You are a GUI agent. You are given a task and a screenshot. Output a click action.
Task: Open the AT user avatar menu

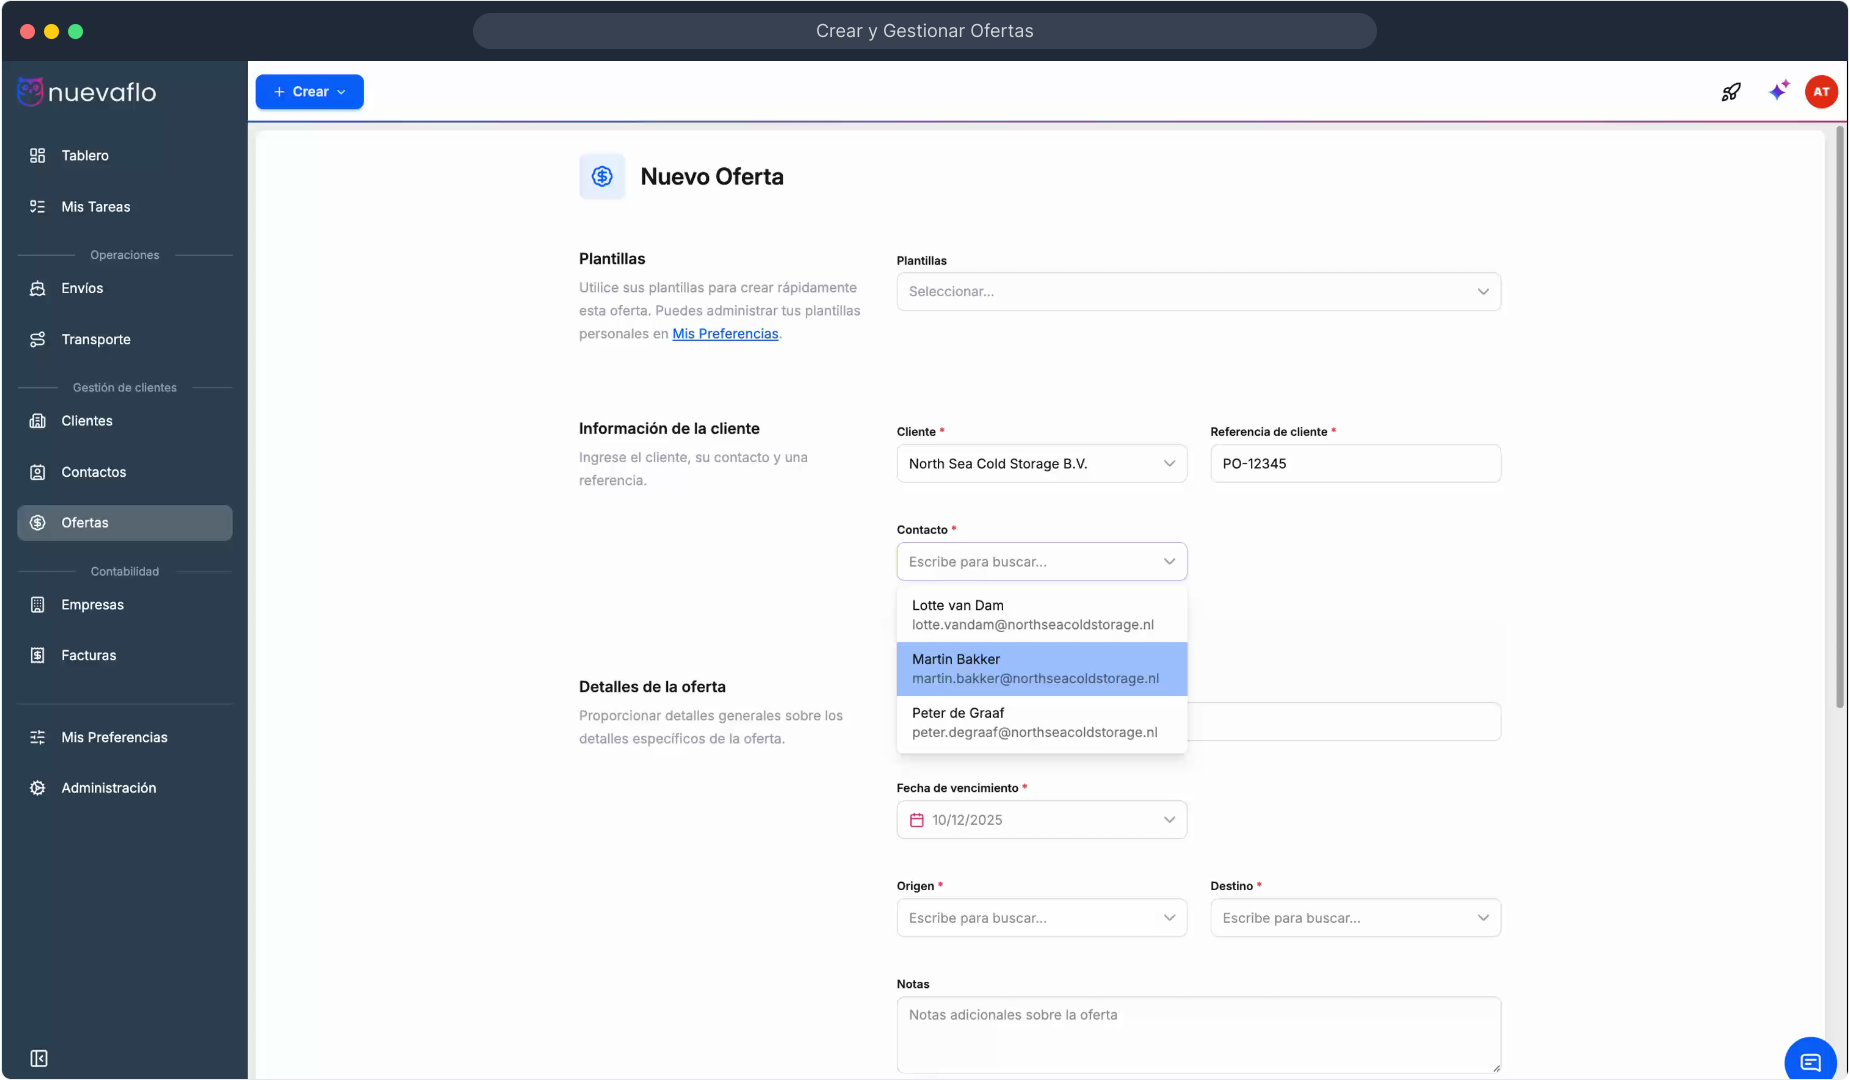click(x=1821, y=92)
